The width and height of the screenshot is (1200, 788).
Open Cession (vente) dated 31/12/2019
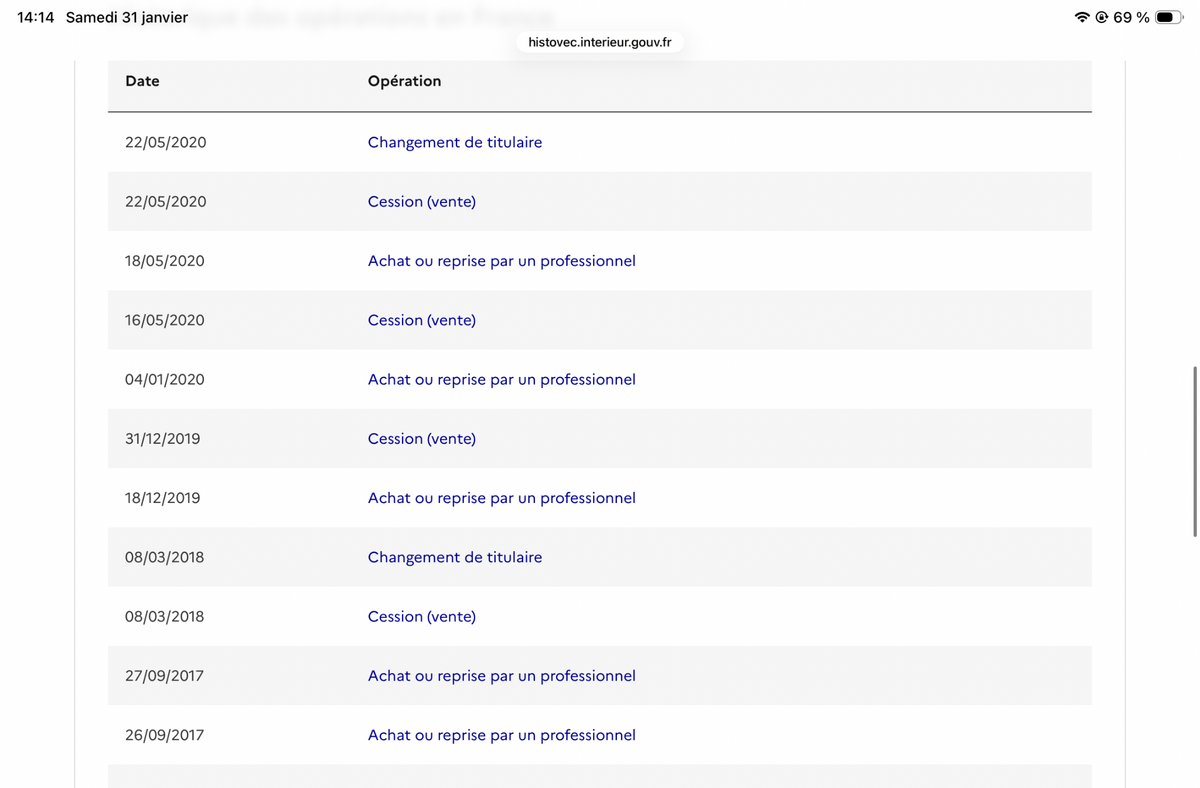coord(422,438)
